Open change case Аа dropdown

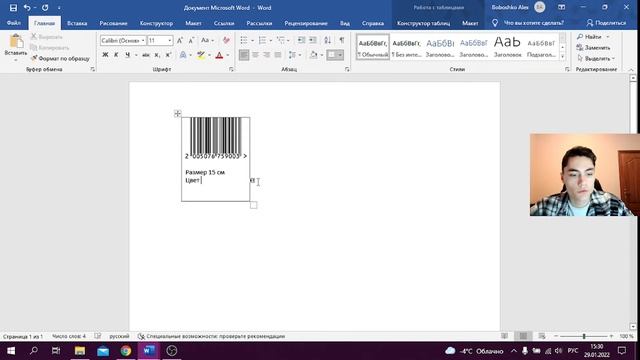tap(207, 40)
